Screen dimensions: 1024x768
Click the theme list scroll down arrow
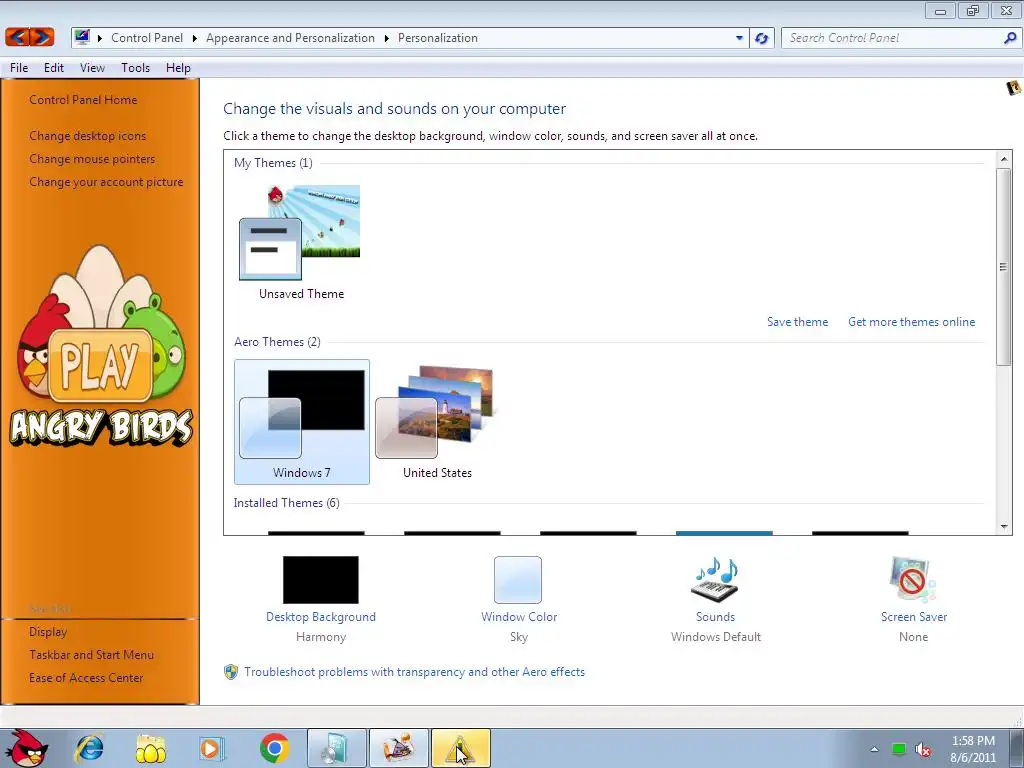(x=1004, y=526)
